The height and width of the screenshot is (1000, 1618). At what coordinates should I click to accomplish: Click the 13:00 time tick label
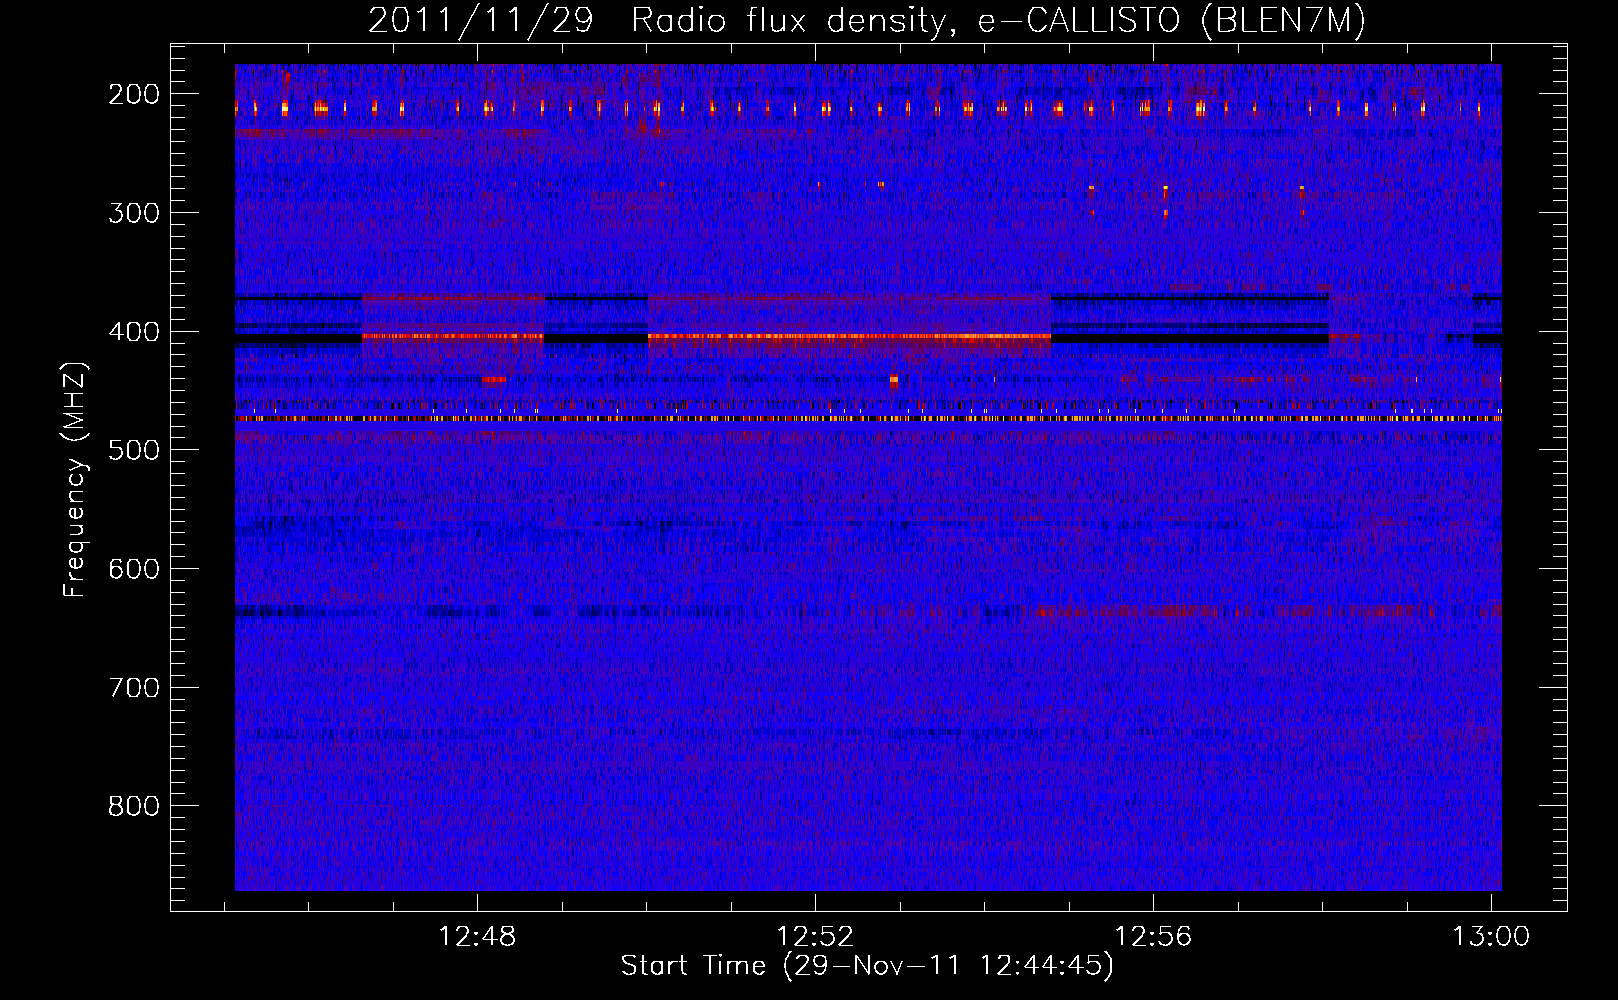1491,937
